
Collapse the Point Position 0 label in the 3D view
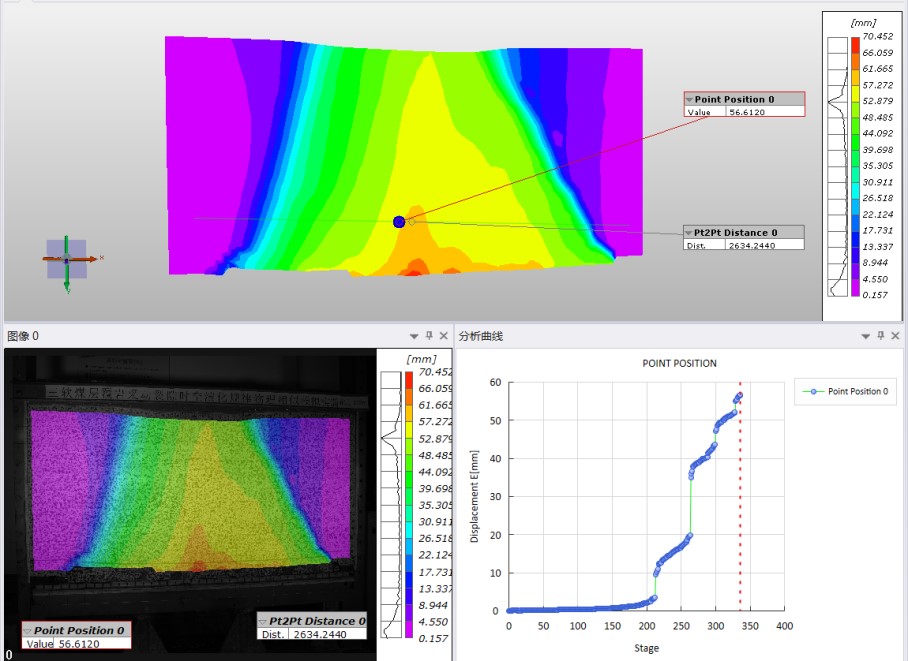coord(690,100)
